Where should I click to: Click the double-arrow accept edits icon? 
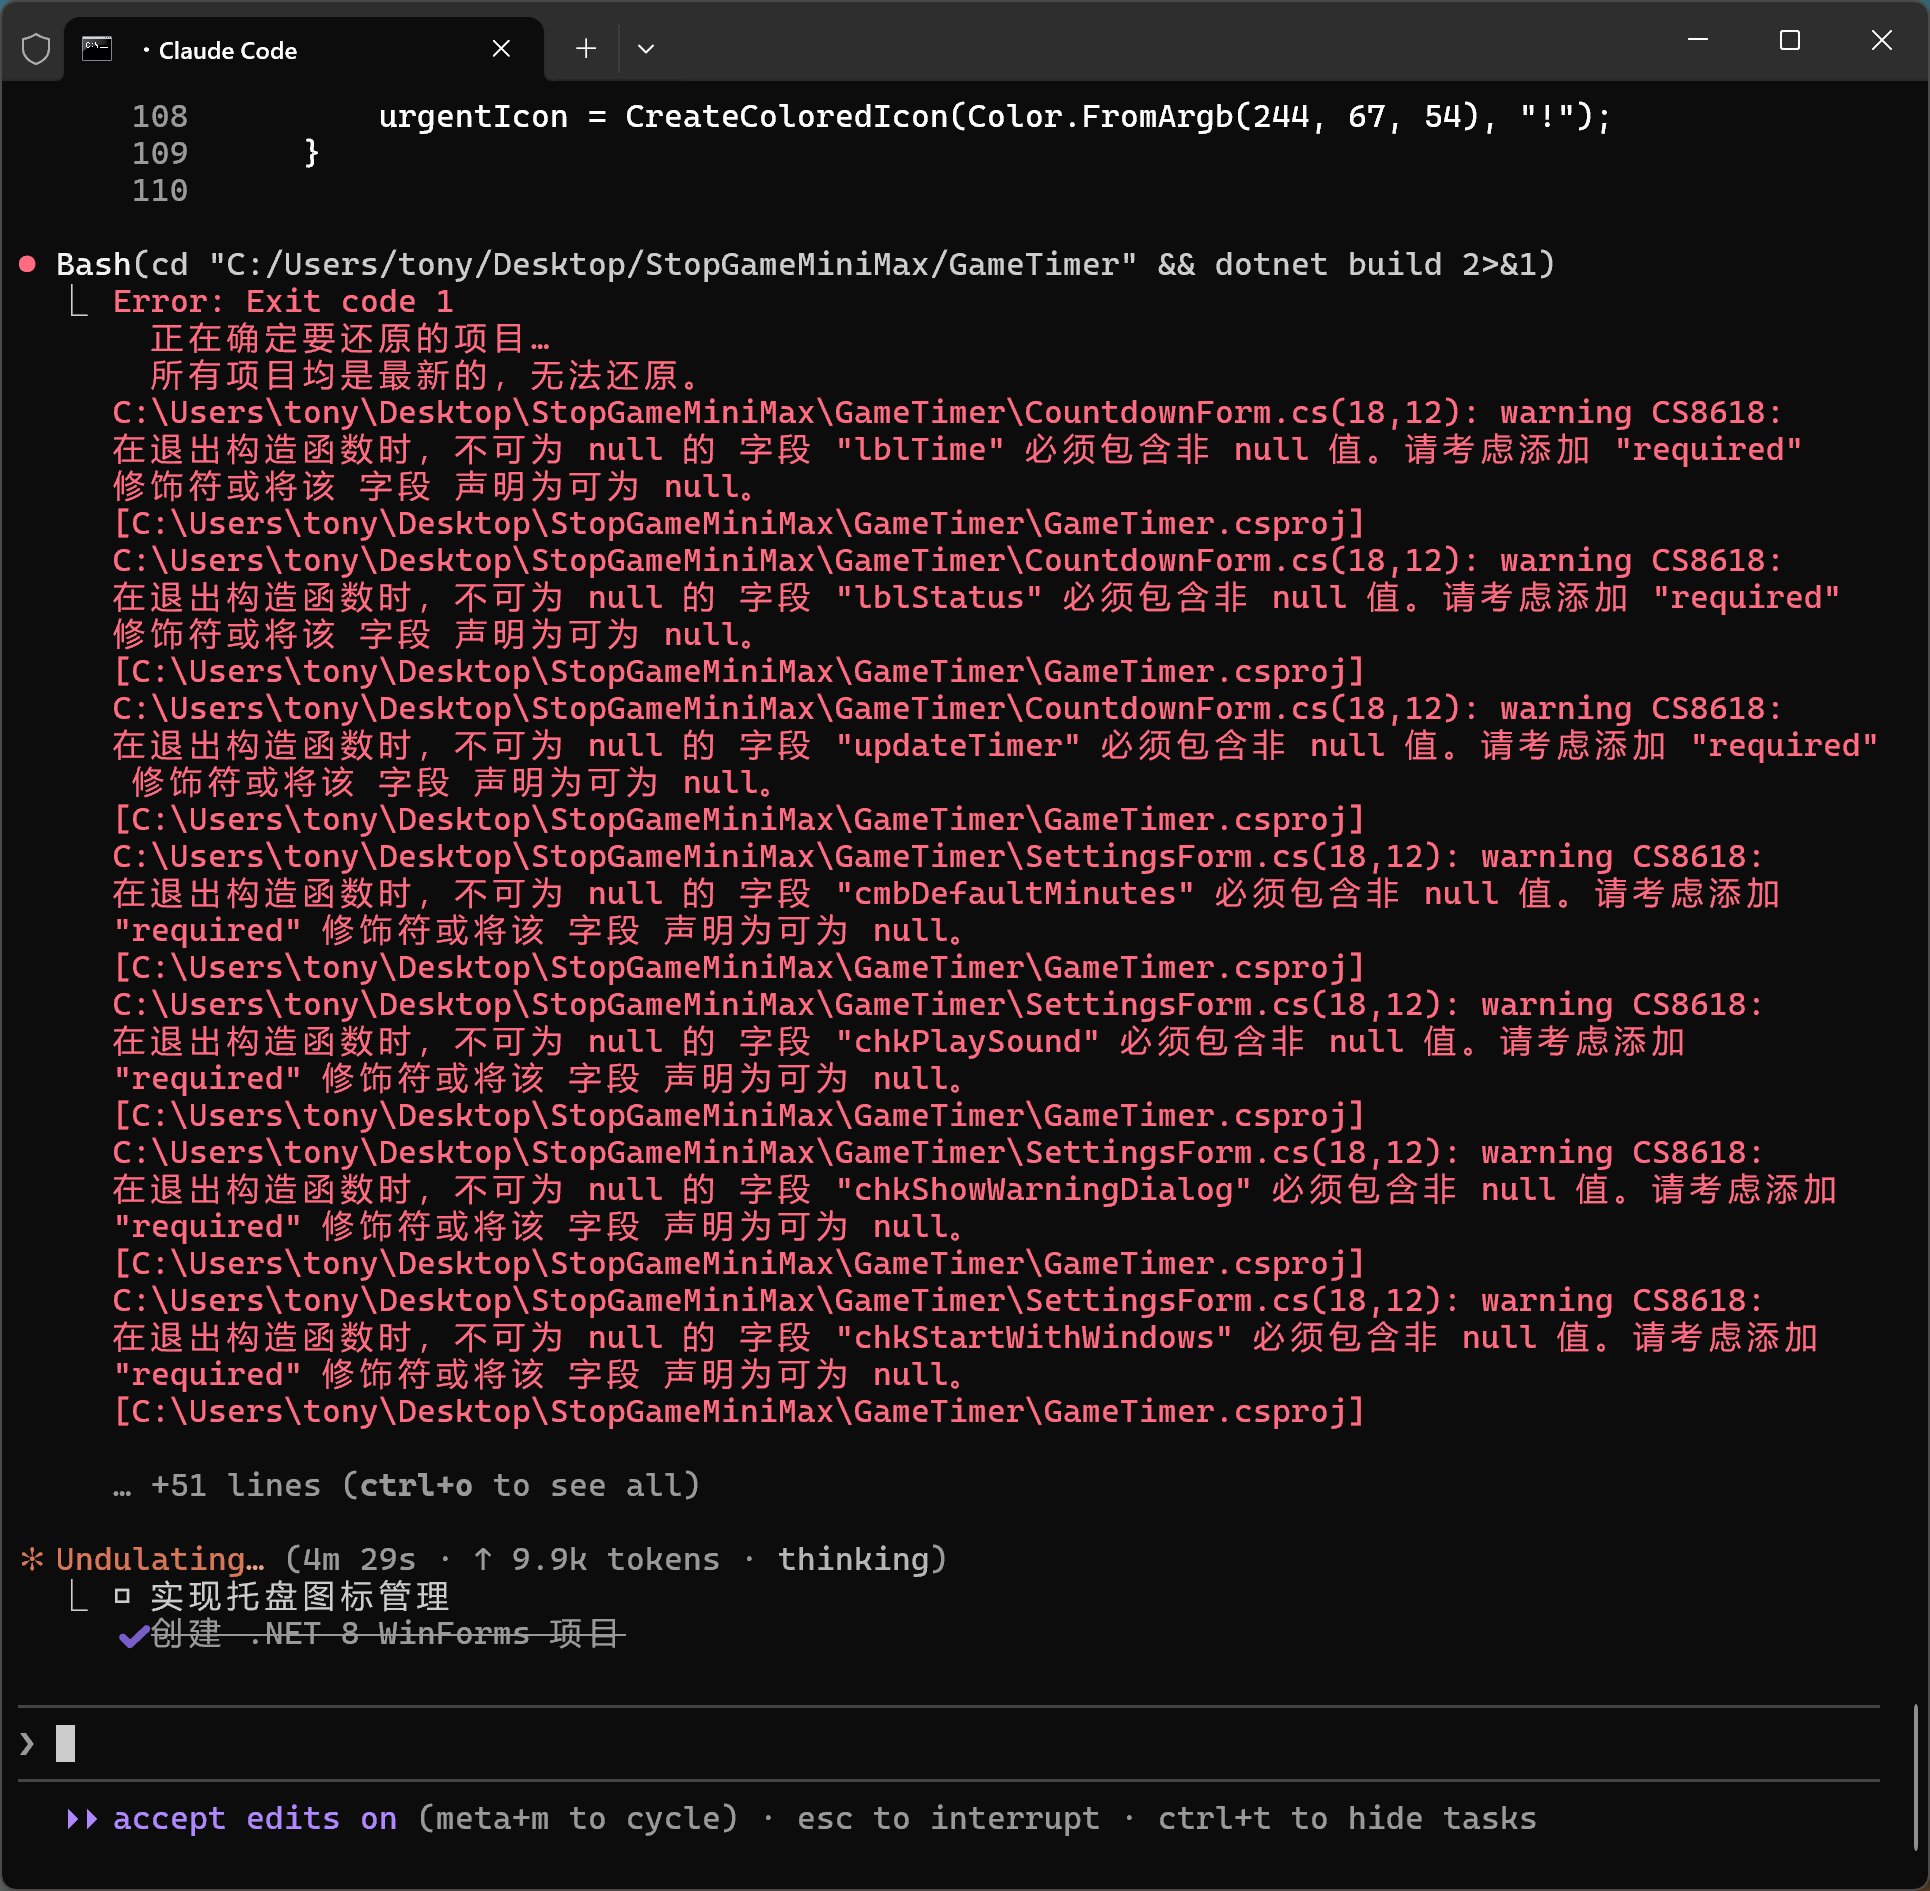coord(82,1818)
